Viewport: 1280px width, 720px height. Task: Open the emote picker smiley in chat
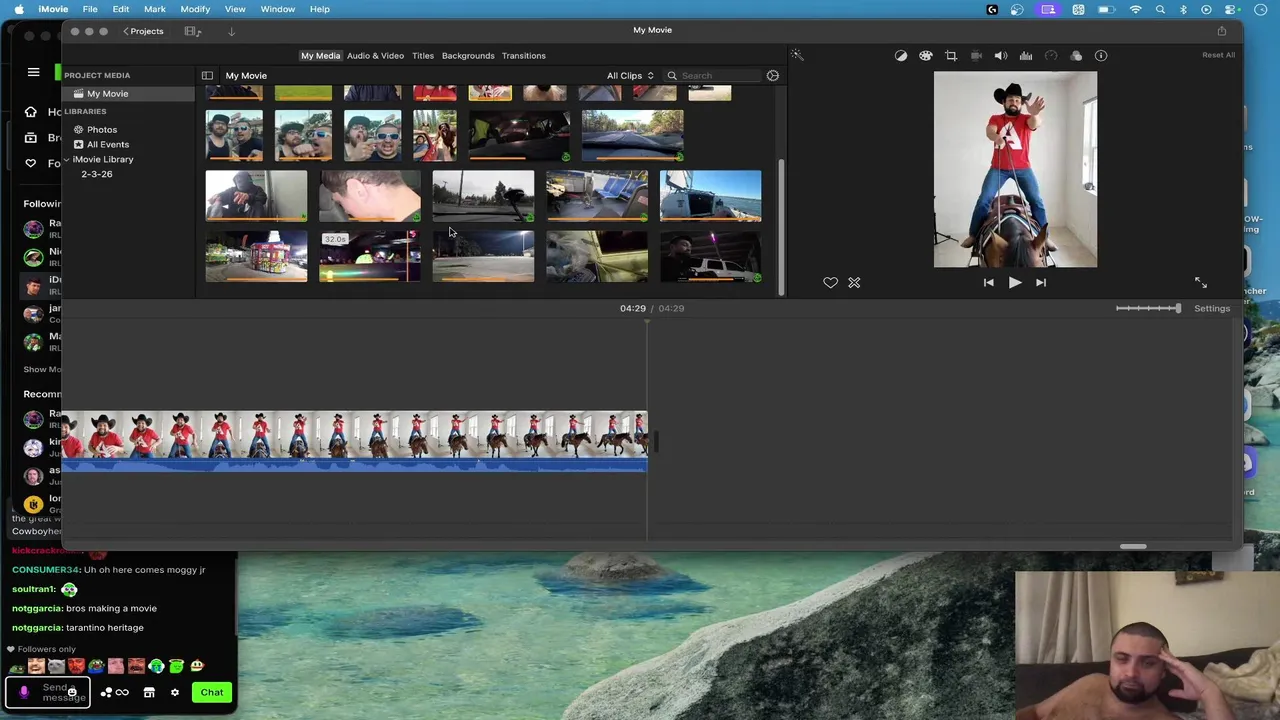coord(72,692)
